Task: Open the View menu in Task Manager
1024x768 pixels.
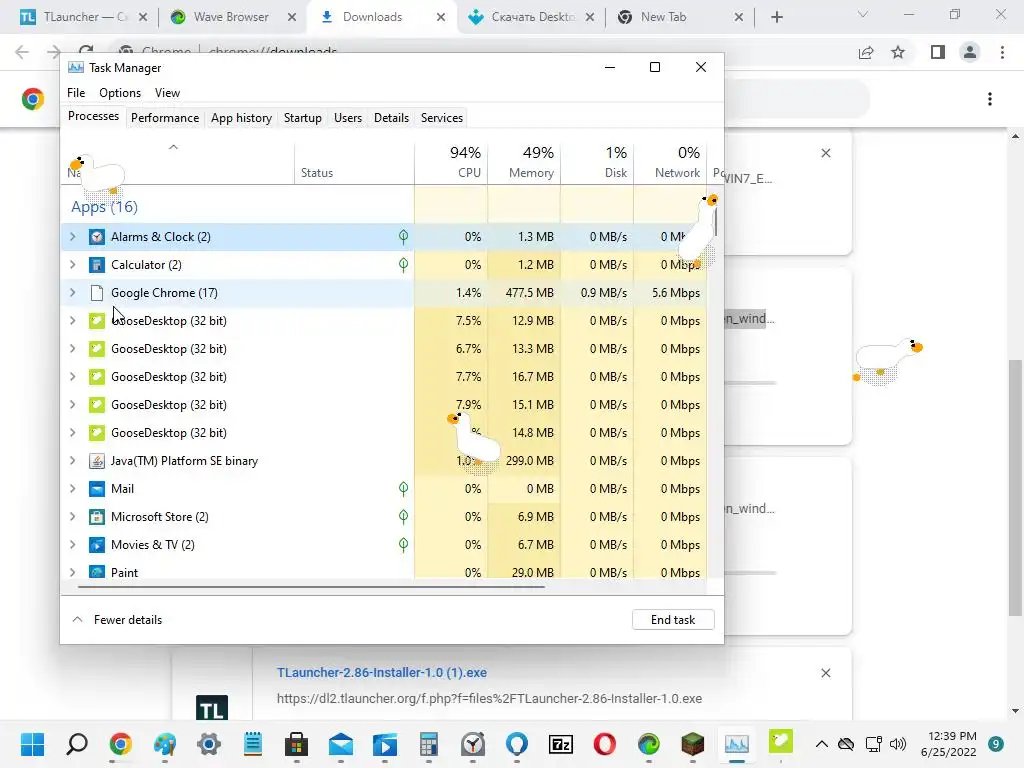Action: click(x=167, y=93)
